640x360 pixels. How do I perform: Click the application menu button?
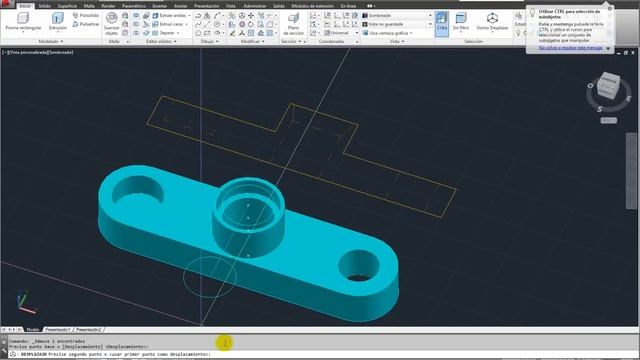[x=7, y=4]
